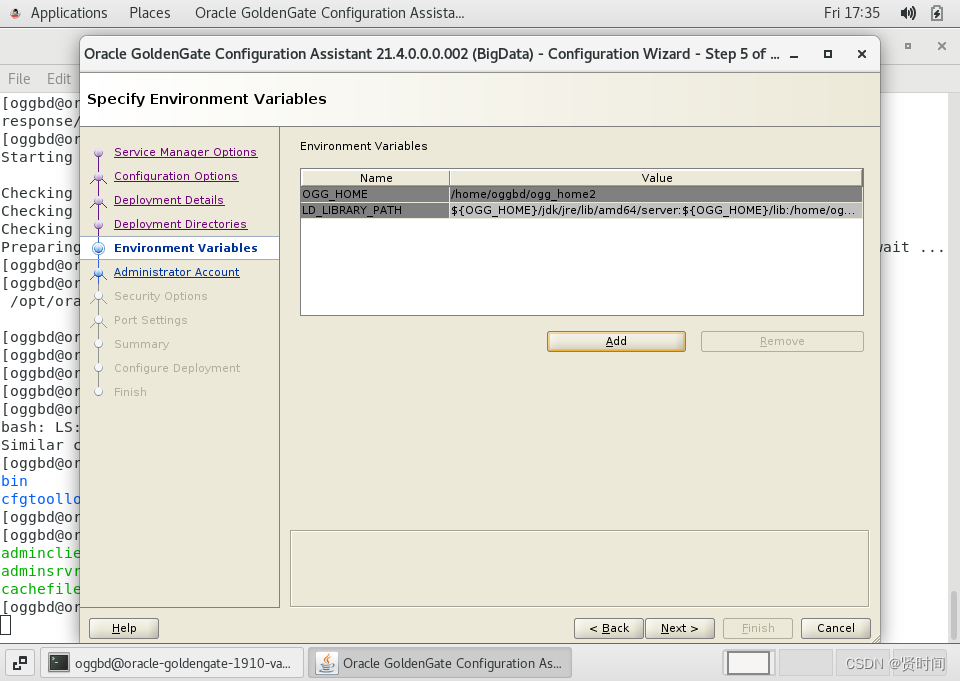Click the Back button
This screenshot has height=681, width=960.
point(609,628)
